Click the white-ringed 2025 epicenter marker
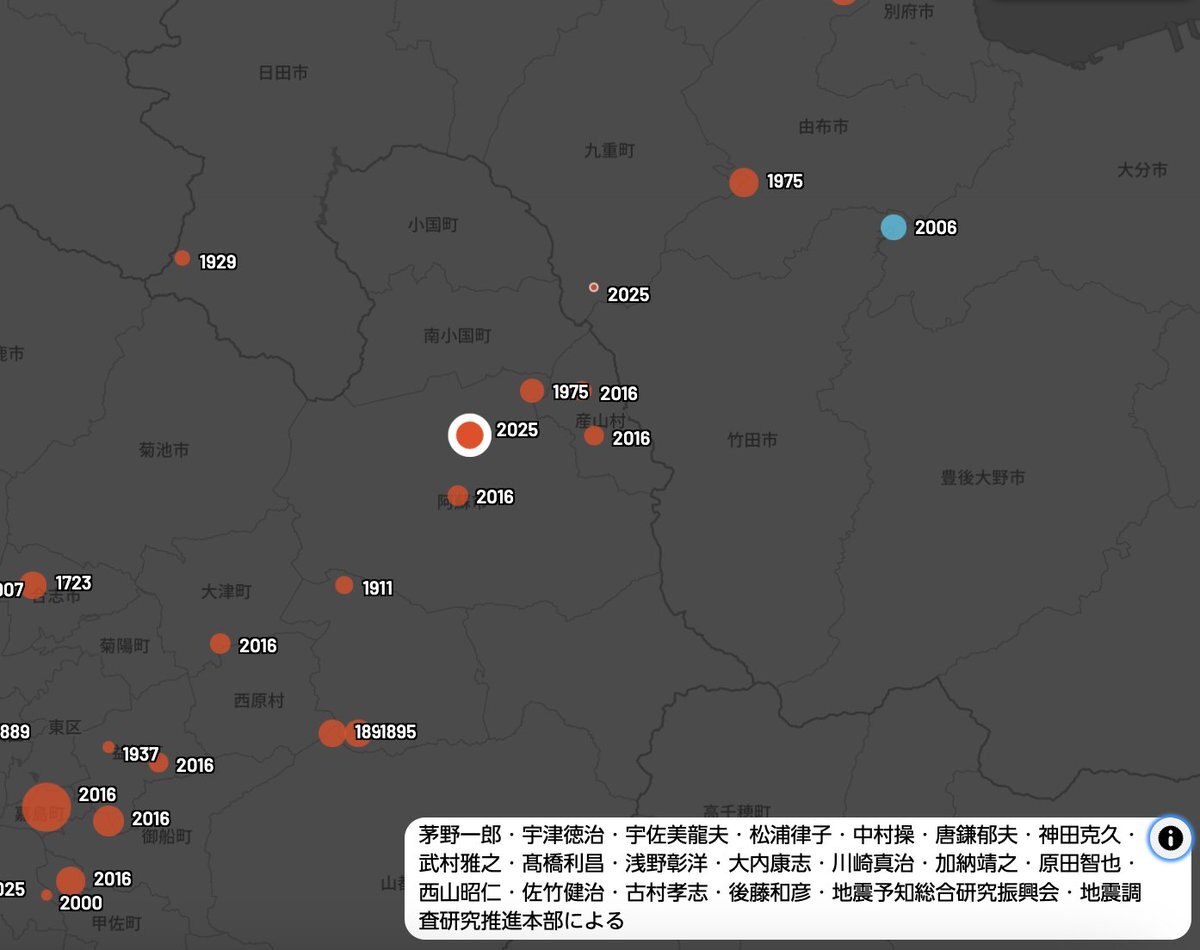Viewport: 1200px width, 950px height. 469,435
